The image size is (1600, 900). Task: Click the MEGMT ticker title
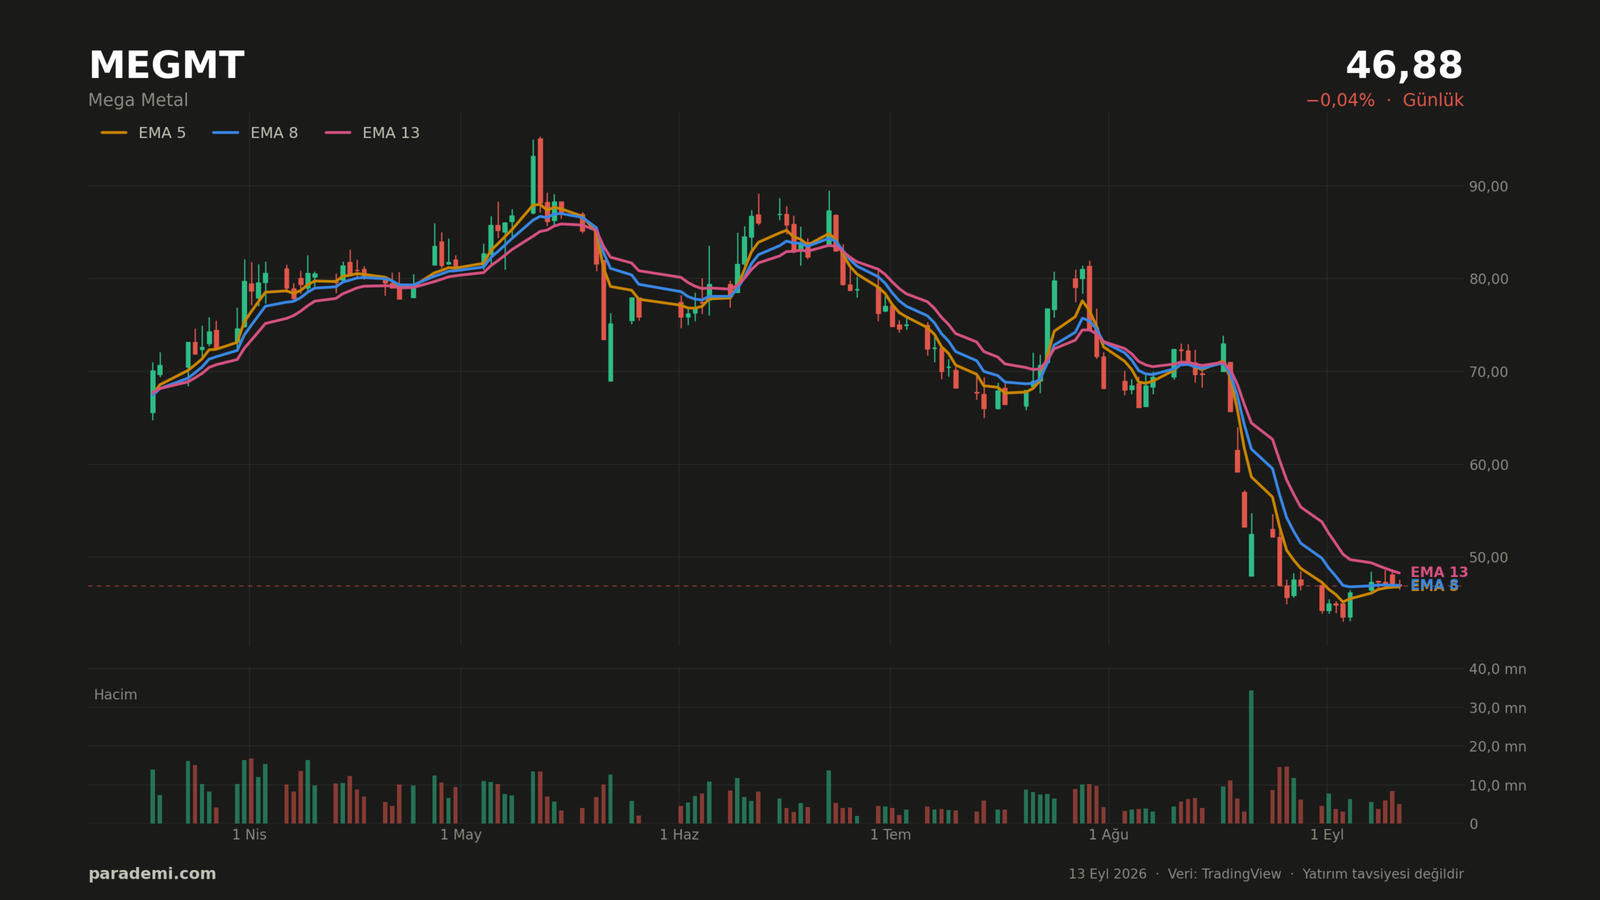tap(166, 66)
